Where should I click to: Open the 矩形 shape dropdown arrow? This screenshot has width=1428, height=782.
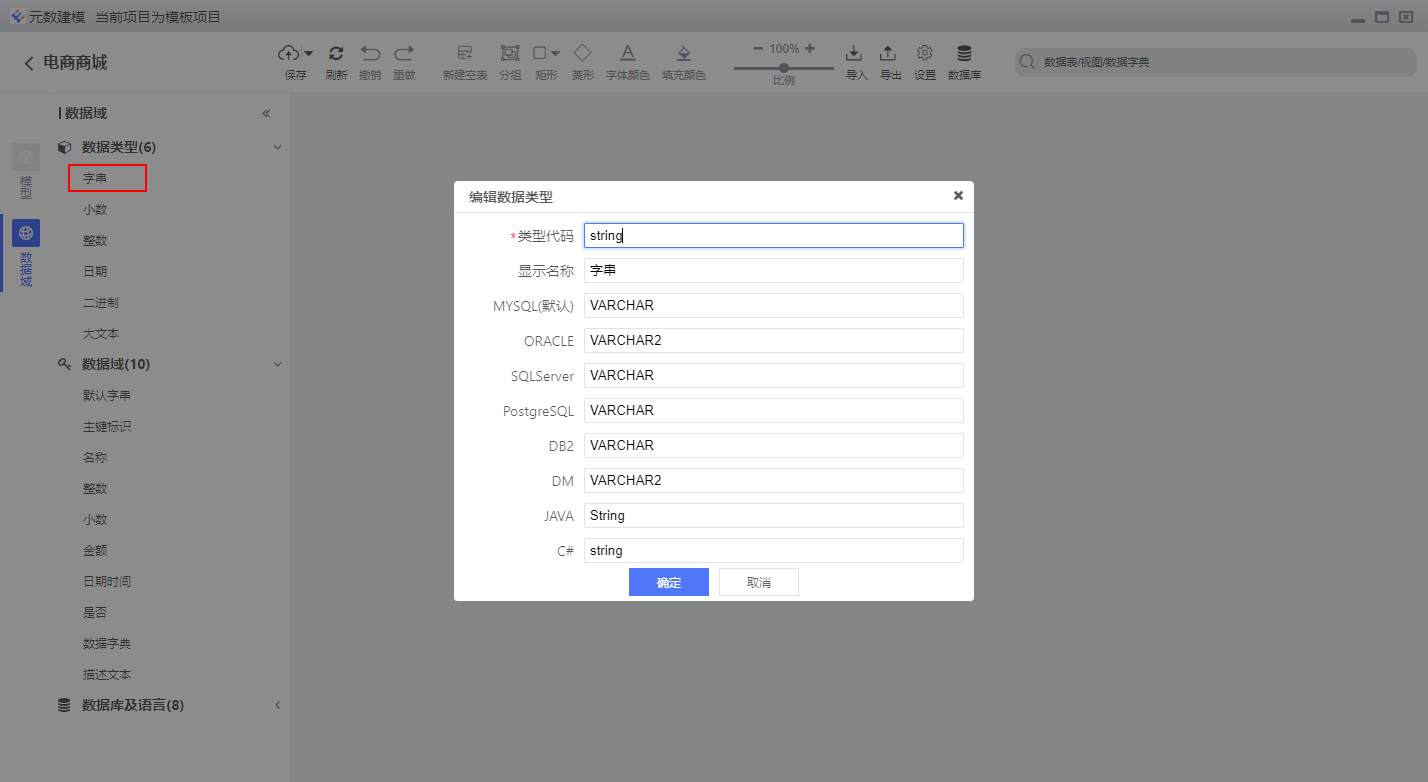point(555,53)
